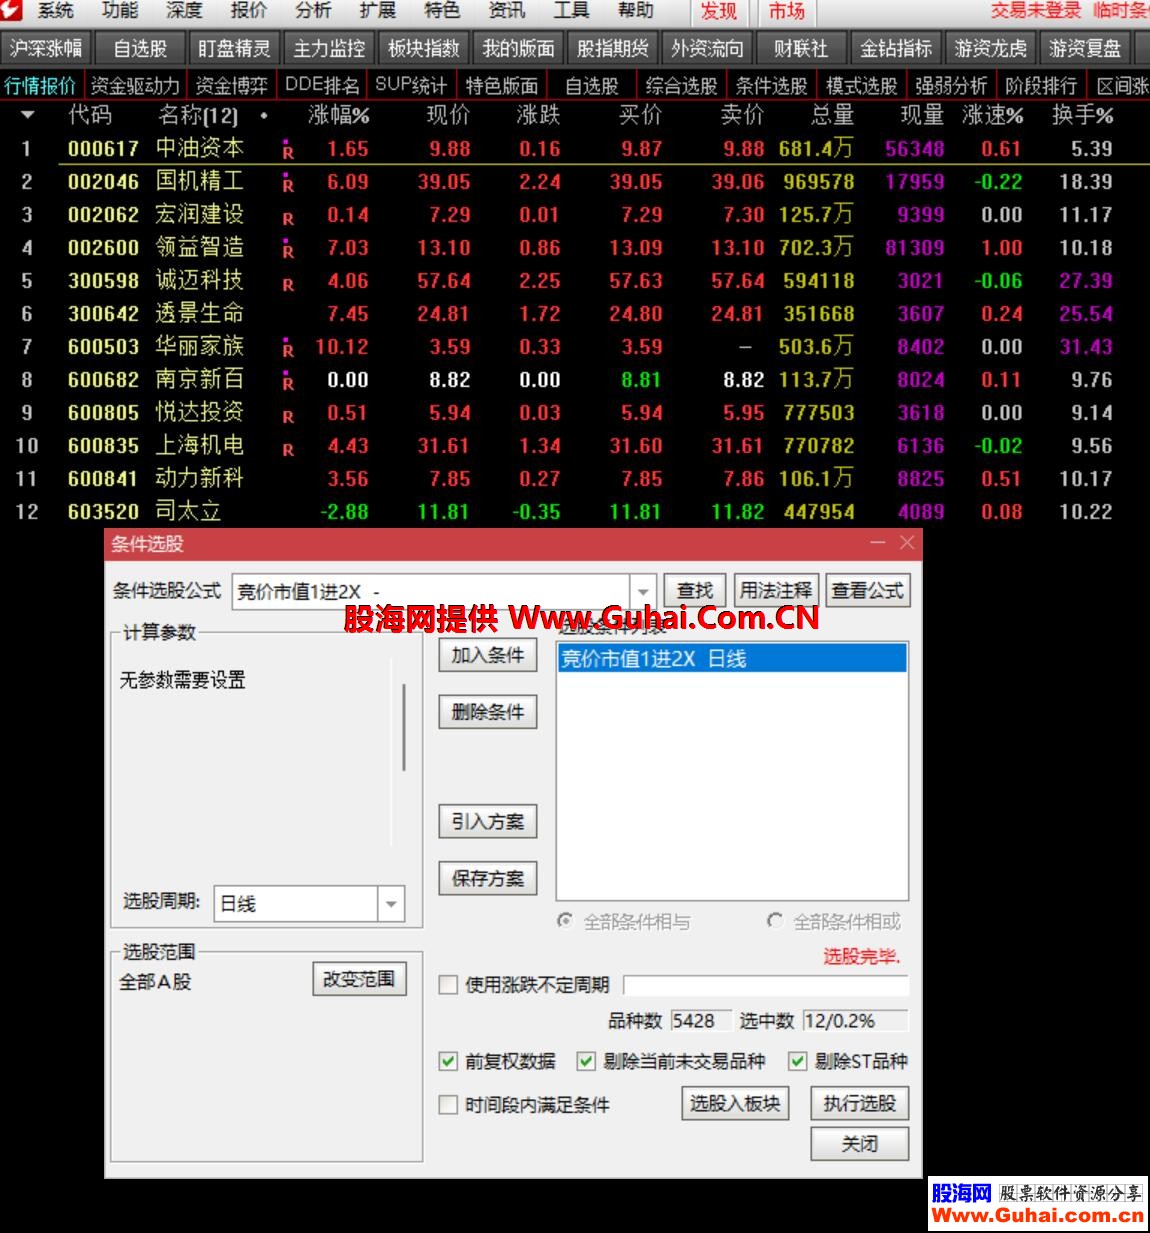This screenshot has height=1233, width=1150.
Task: Click the R marker for 国机精工
Action: click(288, 184)
